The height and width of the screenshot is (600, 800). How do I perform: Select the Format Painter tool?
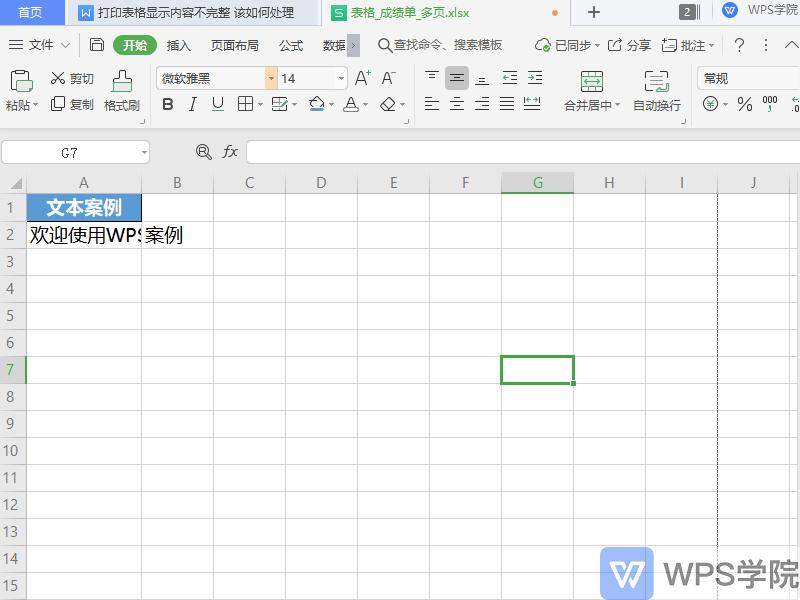120,90
